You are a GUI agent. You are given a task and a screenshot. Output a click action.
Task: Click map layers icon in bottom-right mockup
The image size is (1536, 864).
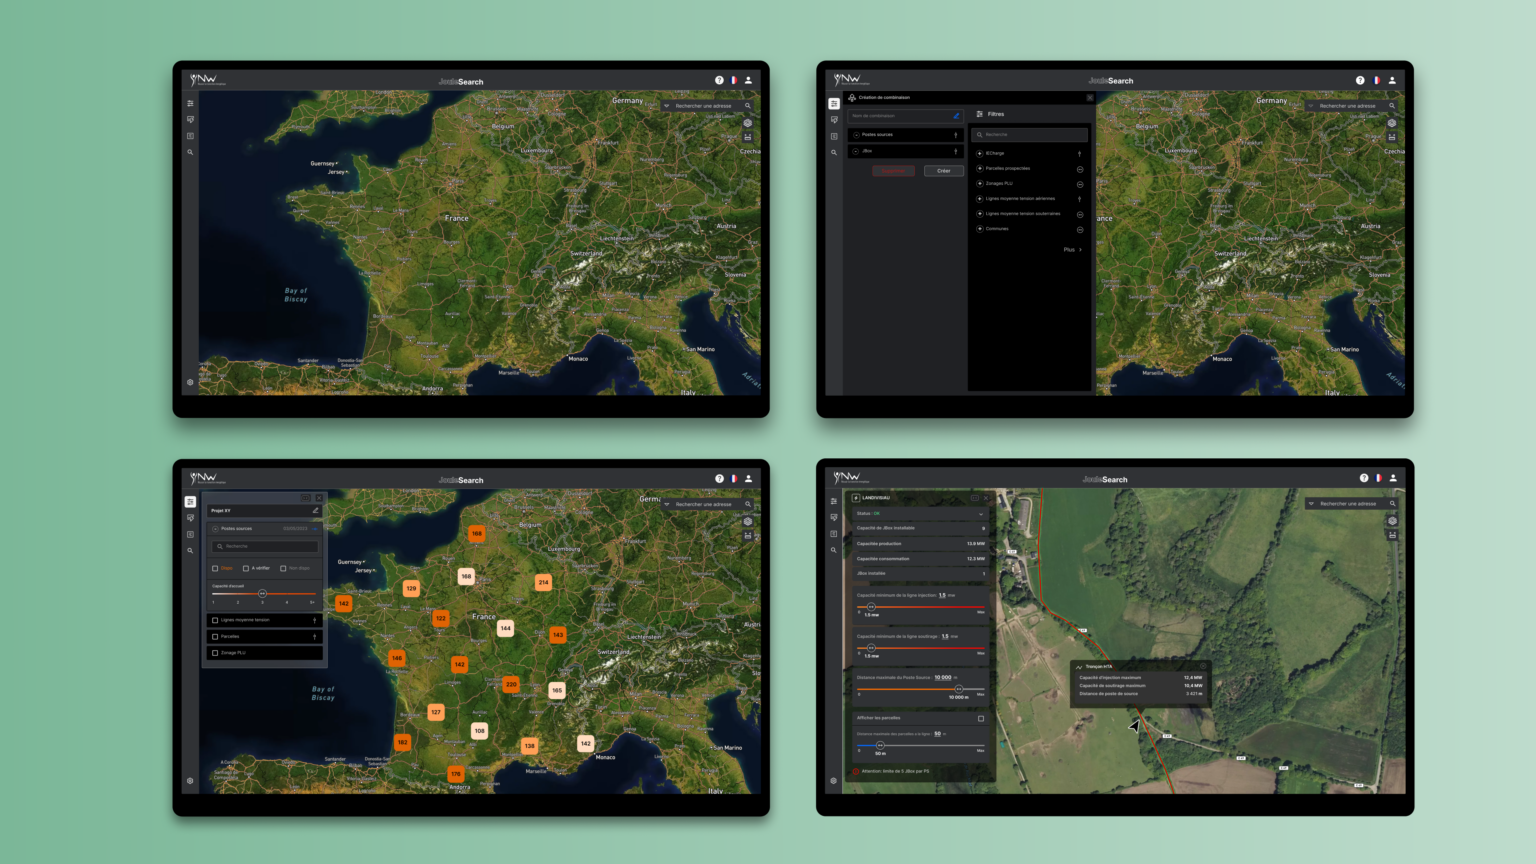tap(1392, 521)
